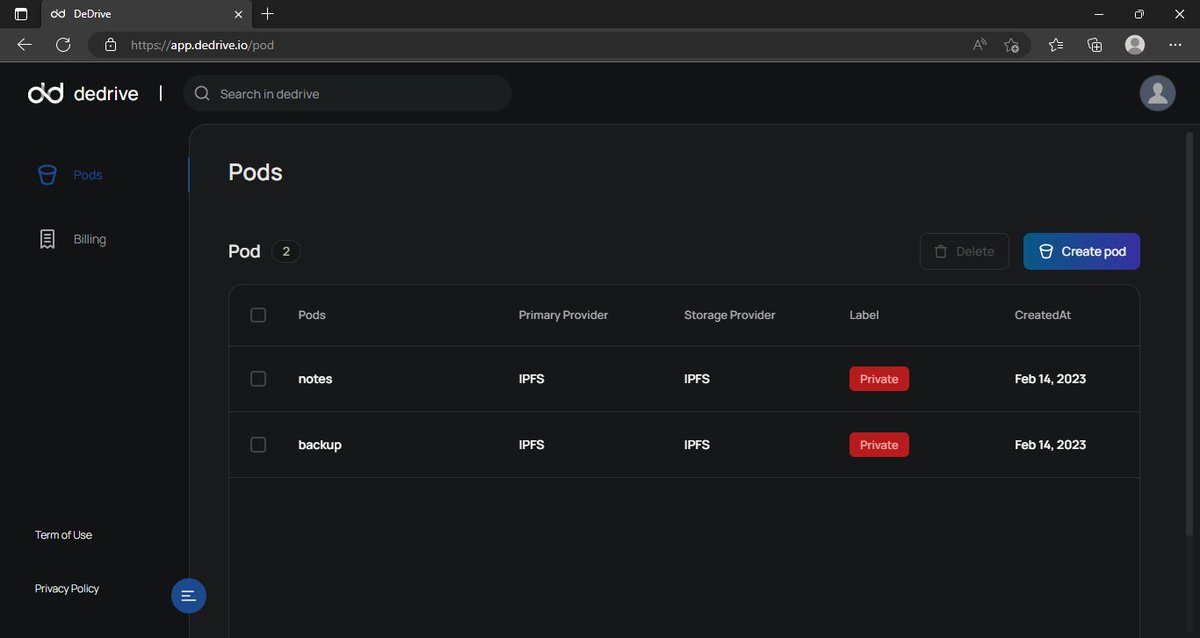
Task: Open the floating blue menu button
Action: [x=188, y=595]
